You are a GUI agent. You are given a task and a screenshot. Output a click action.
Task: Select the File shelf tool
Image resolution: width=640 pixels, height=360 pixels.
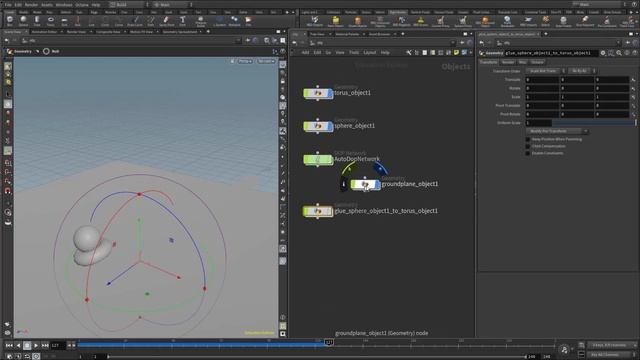[x=248, y=20]
